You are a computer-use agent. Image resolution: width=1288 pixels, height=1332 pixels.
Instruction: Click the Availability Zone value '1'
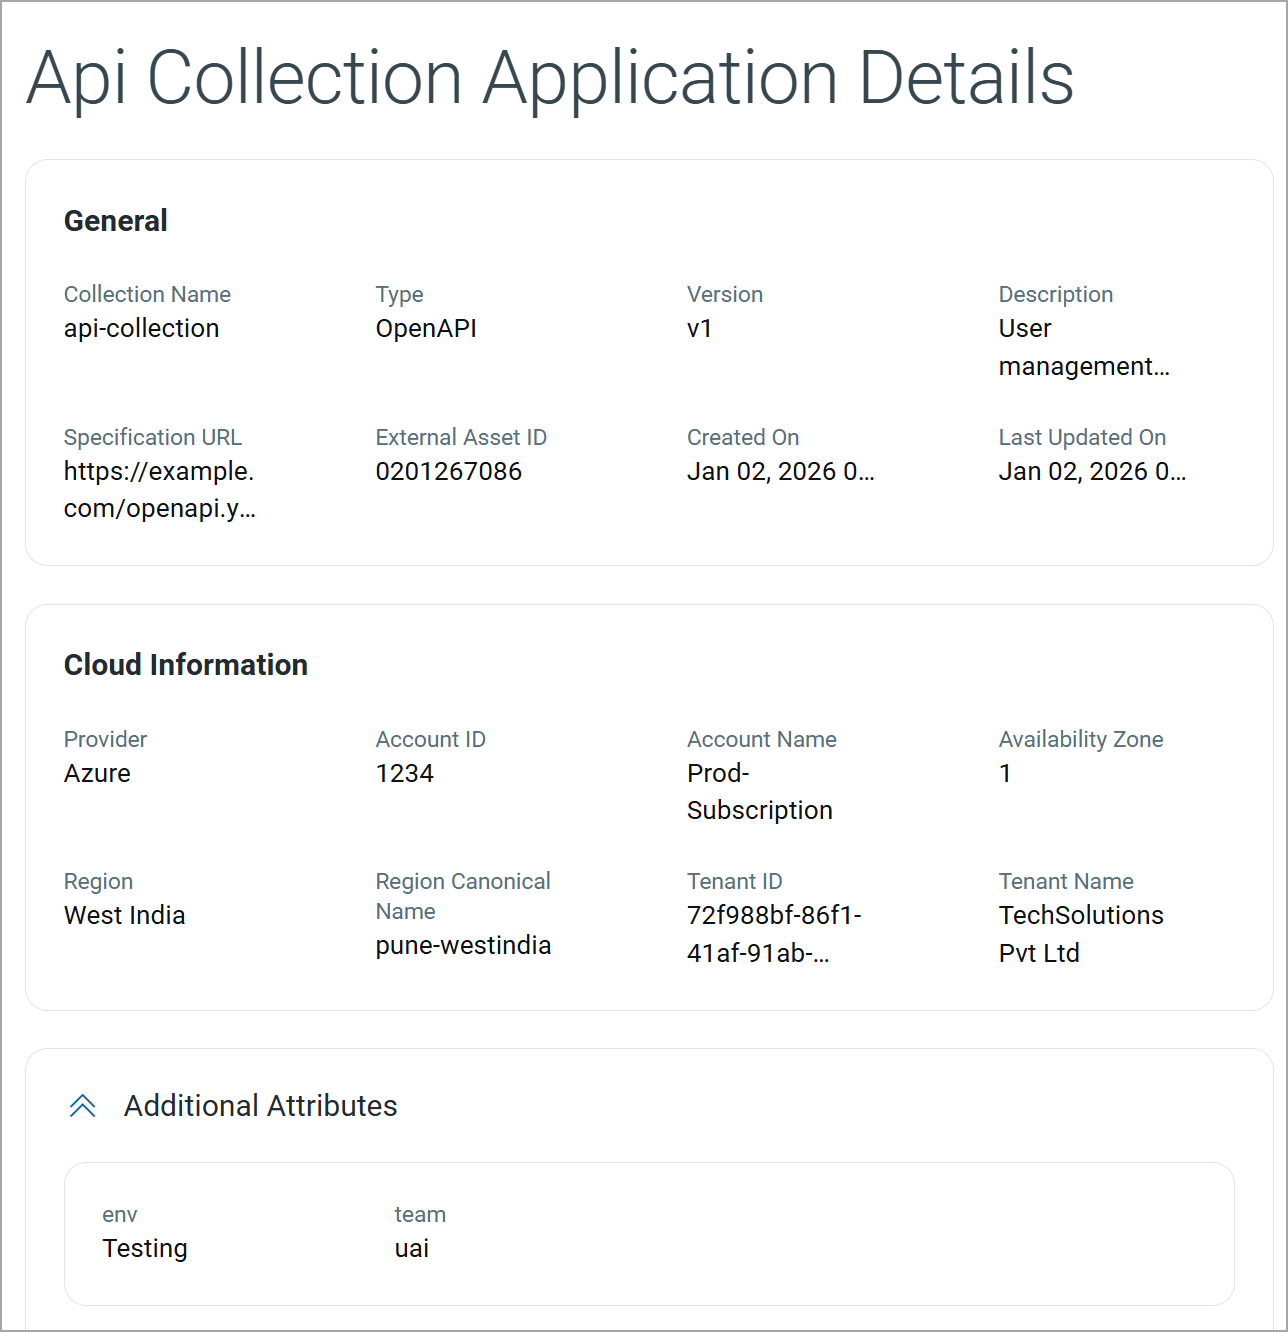click(1005, 773)
